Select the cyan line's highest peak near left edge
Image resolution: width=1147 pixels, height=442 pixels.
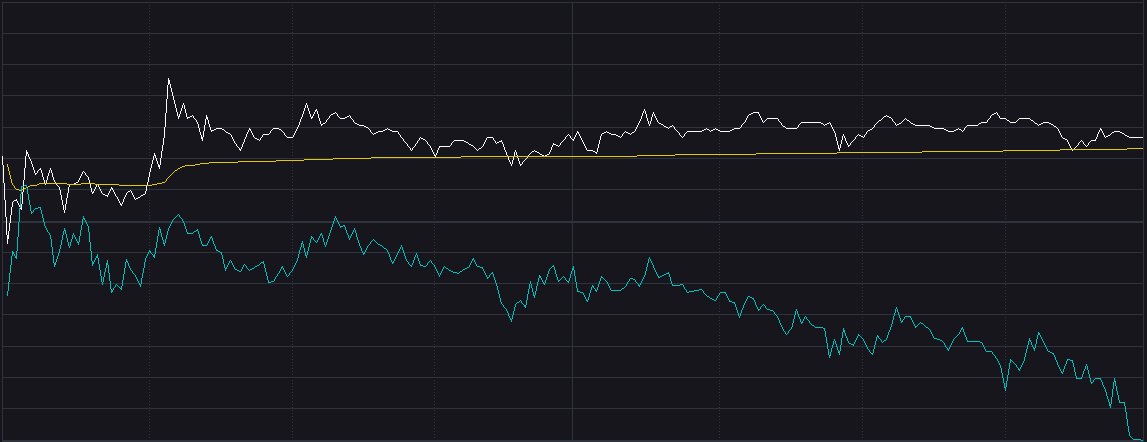click(27, 186)
